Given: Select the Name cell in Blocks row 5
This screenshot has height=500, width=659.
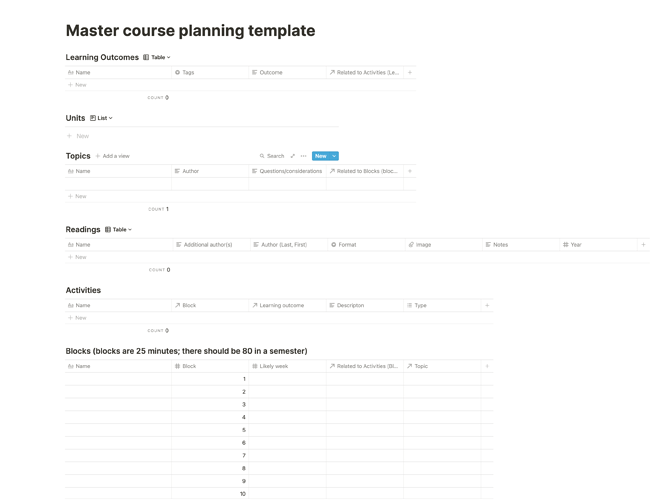Looking at the screenshot, I should (x=118, y=430).
